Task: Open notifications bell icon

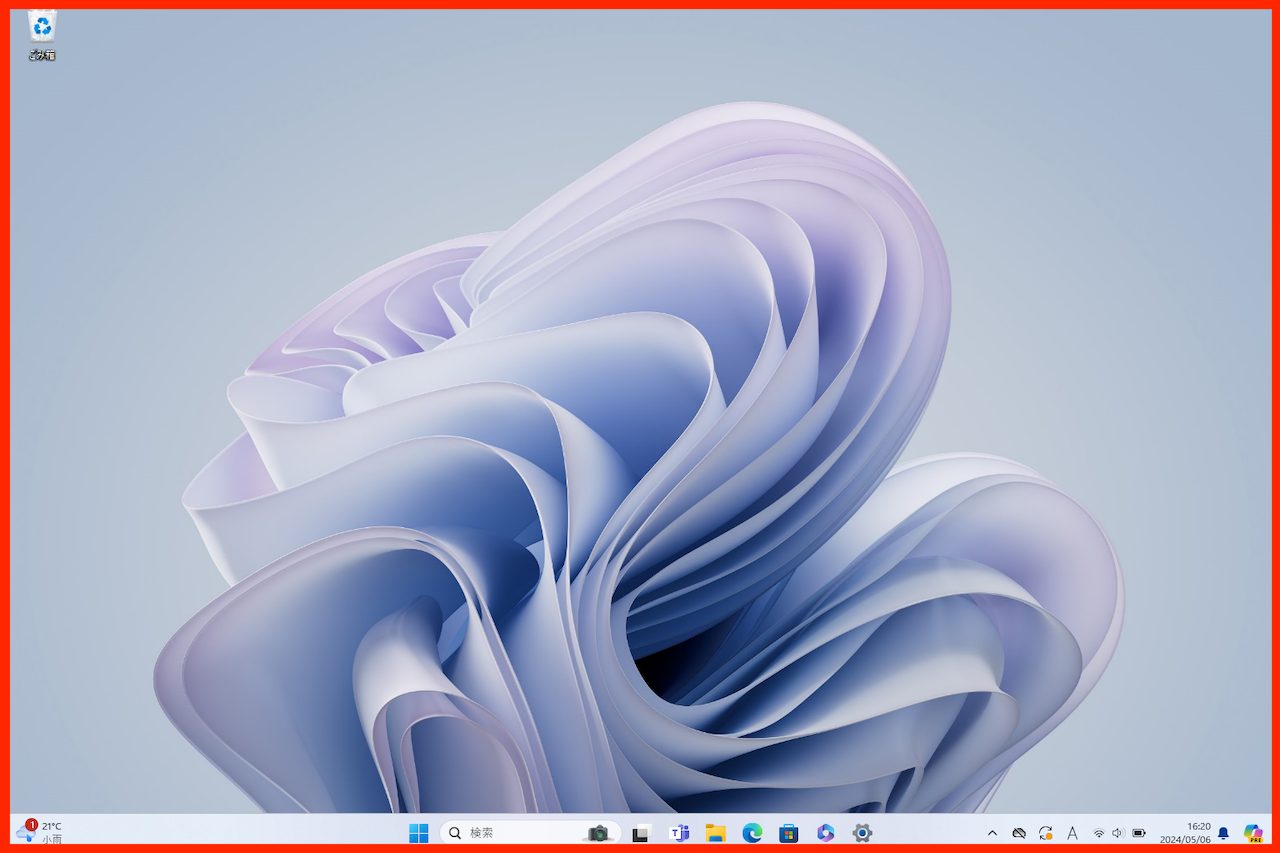Action: pos(1223,832)
